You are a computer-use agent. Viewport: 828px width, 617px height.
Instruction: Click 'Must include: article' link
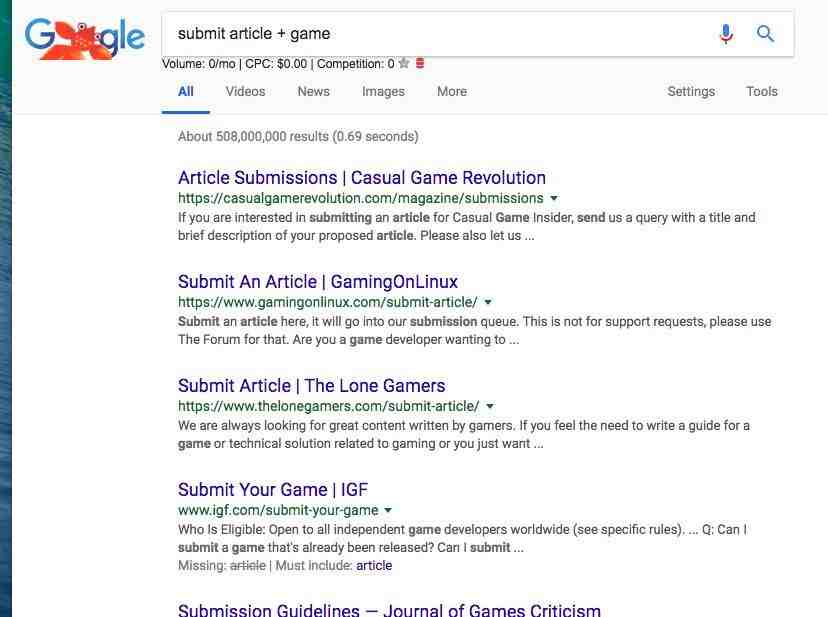(x=374, y=566)
